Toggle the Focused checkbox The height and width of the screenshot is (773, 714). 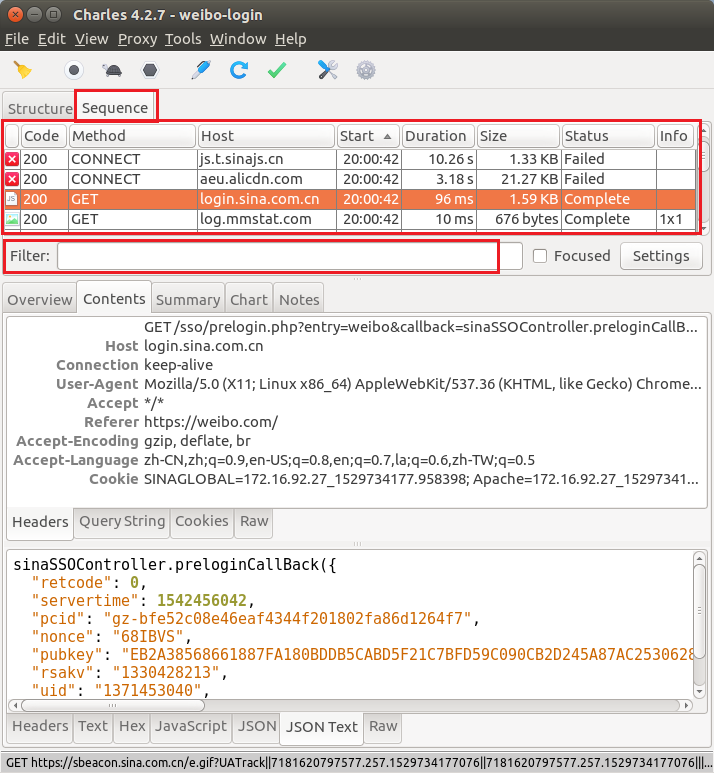540,256
